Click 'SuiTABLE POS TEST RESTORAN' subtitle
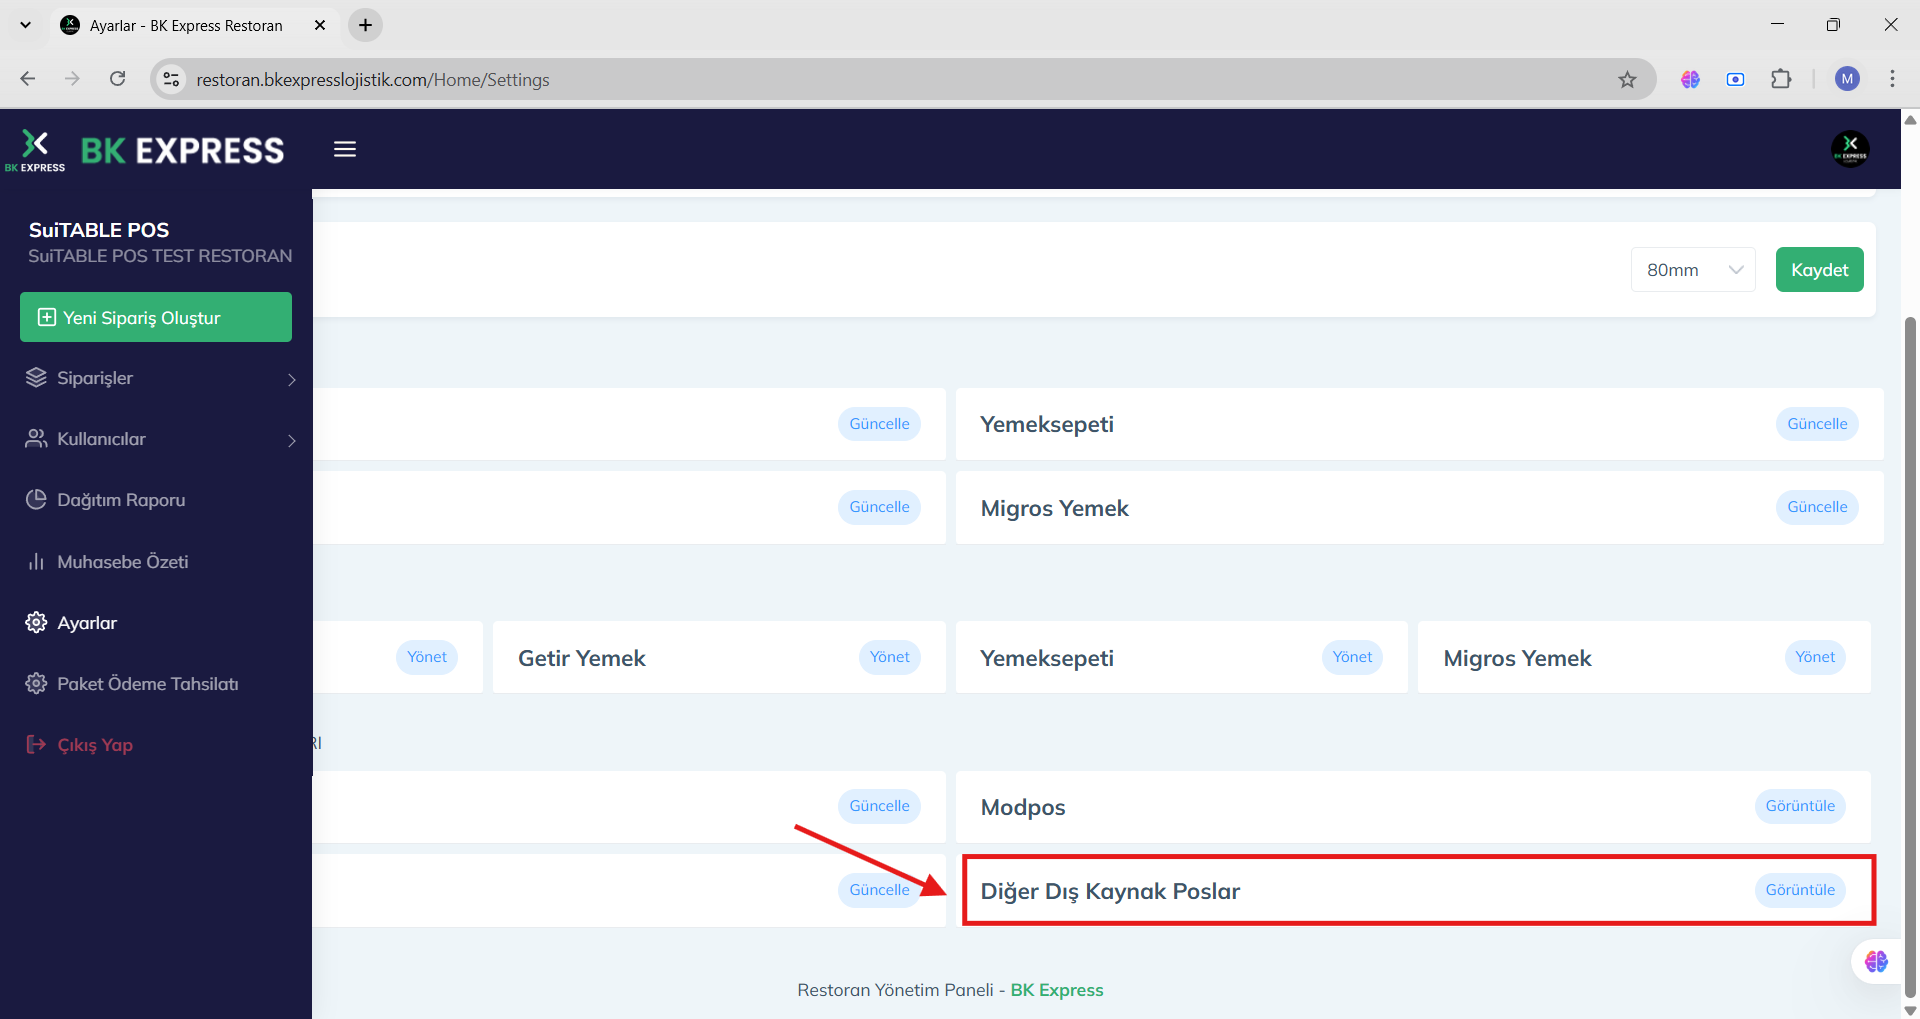Screen dimensions: 1920x1019 pos(160,256)
